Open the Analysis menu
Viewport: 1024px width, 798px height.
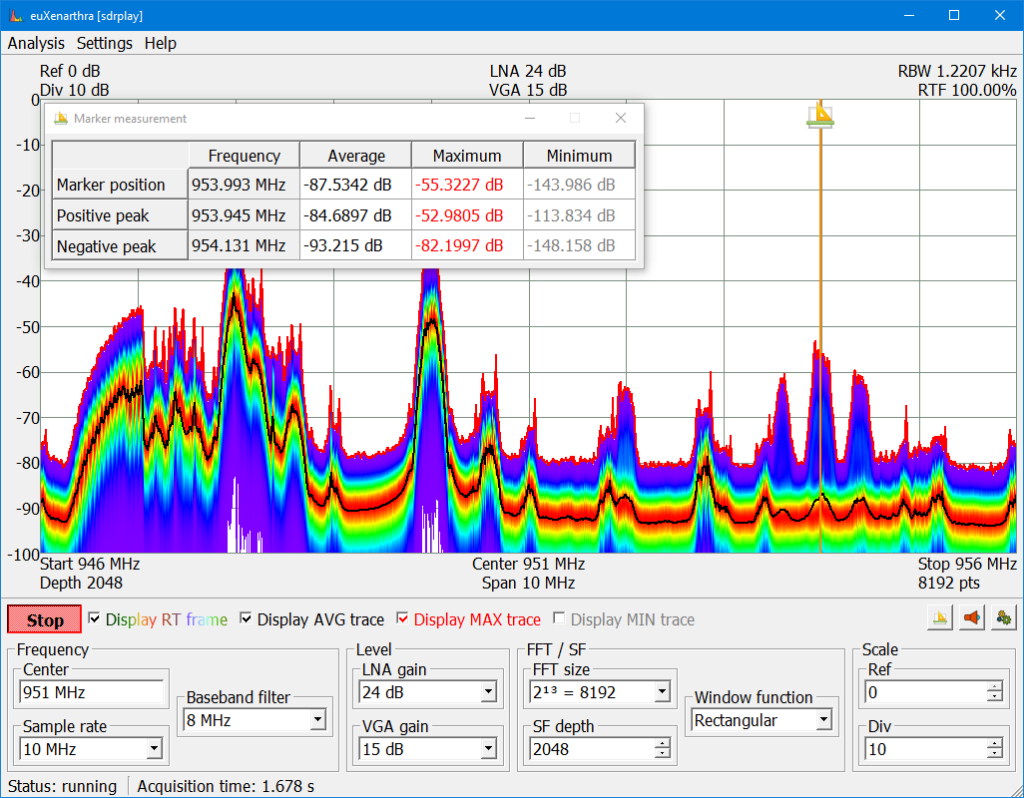36,43
